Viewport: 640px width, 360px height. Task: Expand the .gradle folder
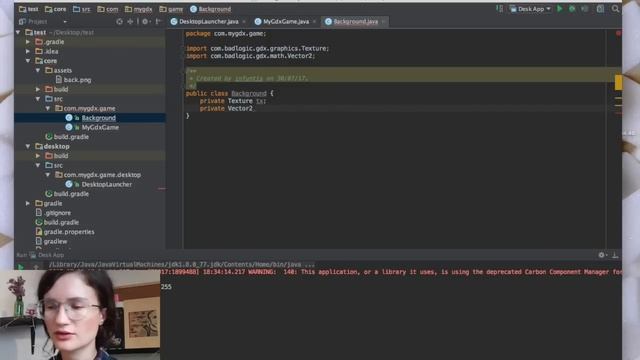(28, 42)
